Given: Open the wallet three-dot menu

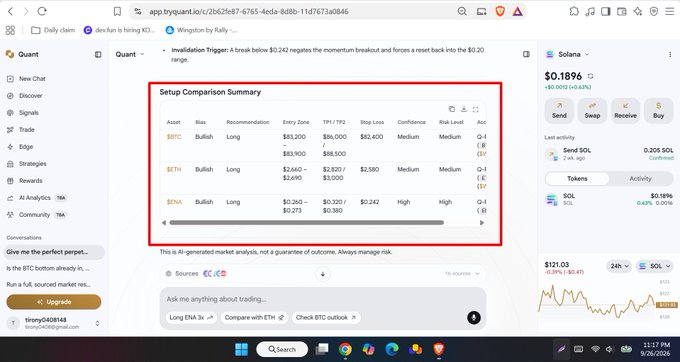Looking at the screenshot, I should pyautogui.click(x=670, y=55).
